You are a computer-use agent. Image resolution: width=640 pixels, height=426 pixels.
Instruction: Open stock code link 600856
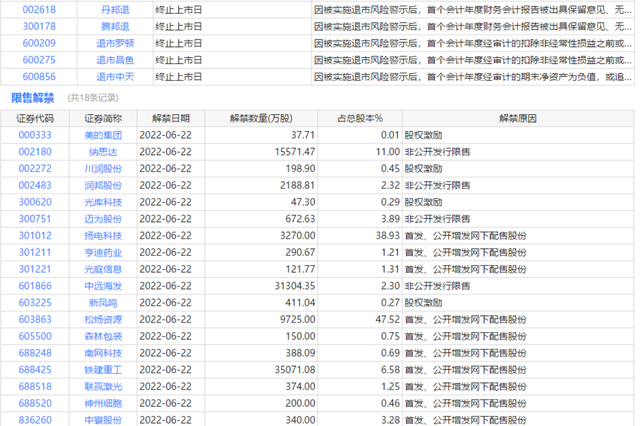coord(39,76)
